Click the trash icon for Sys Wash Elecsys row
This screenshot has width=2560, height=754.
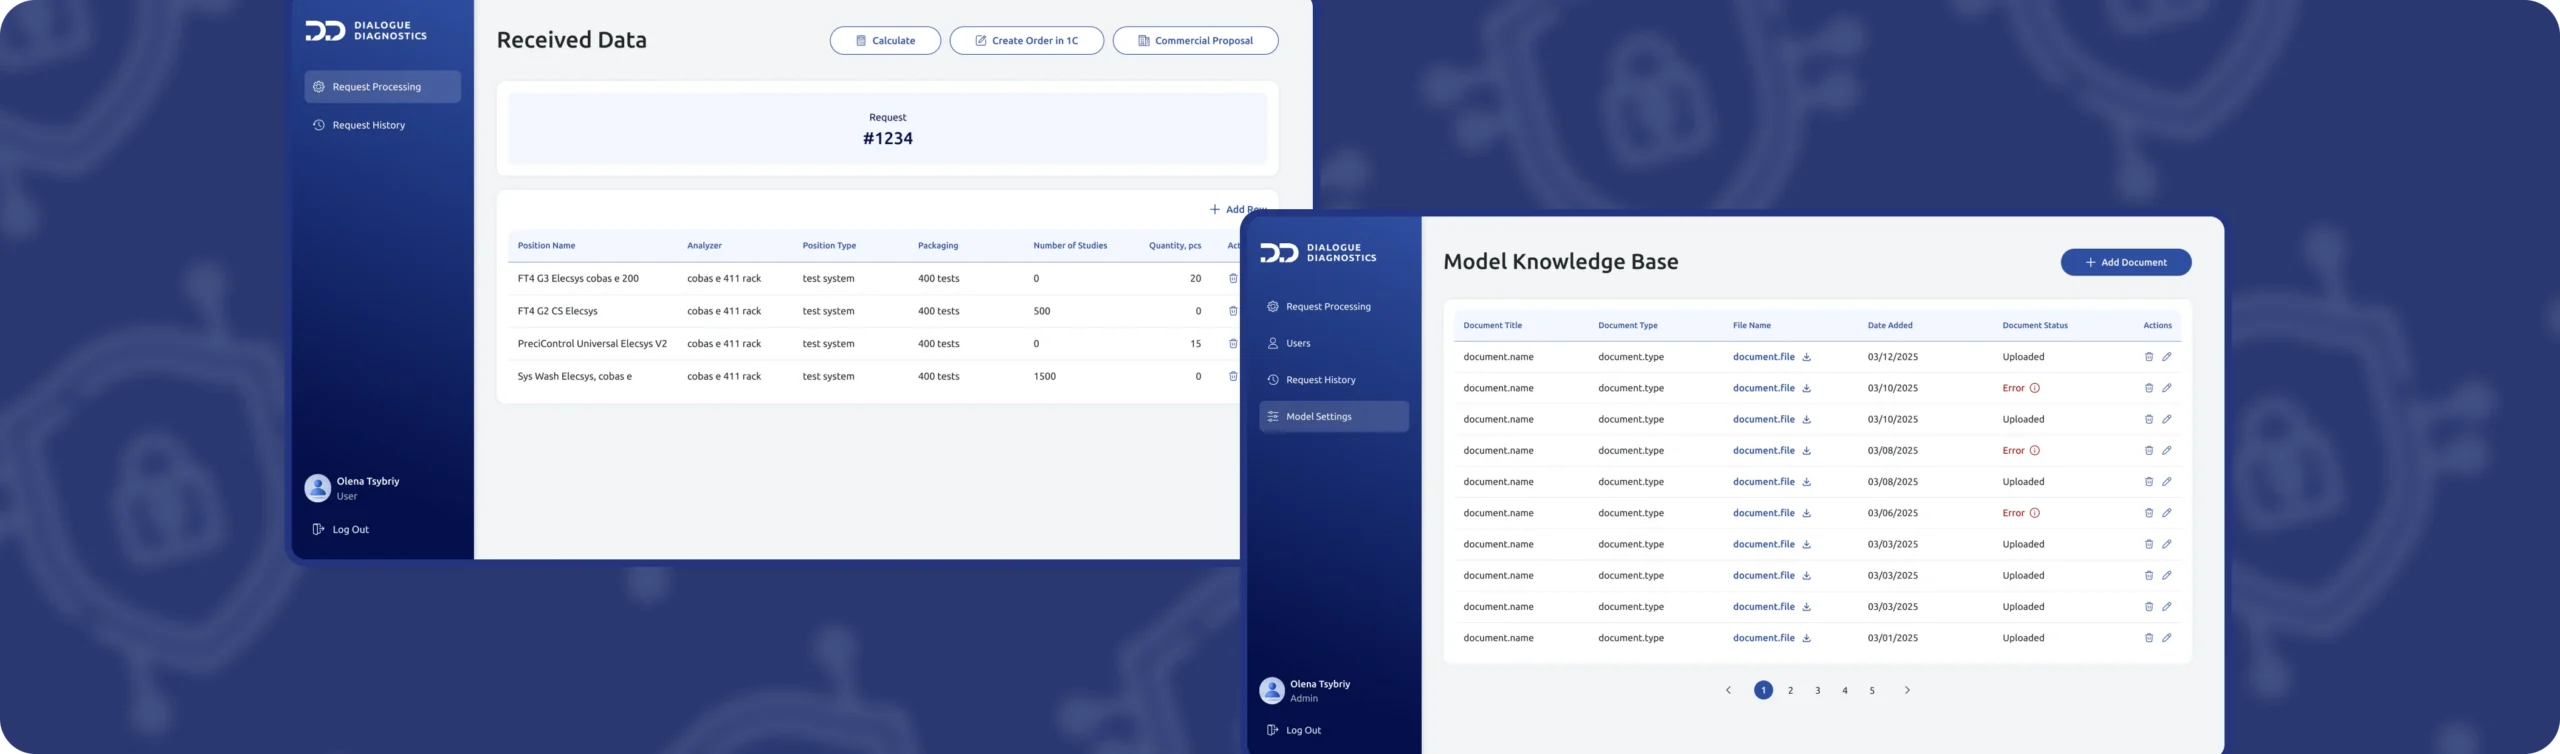coord(1232,377)
